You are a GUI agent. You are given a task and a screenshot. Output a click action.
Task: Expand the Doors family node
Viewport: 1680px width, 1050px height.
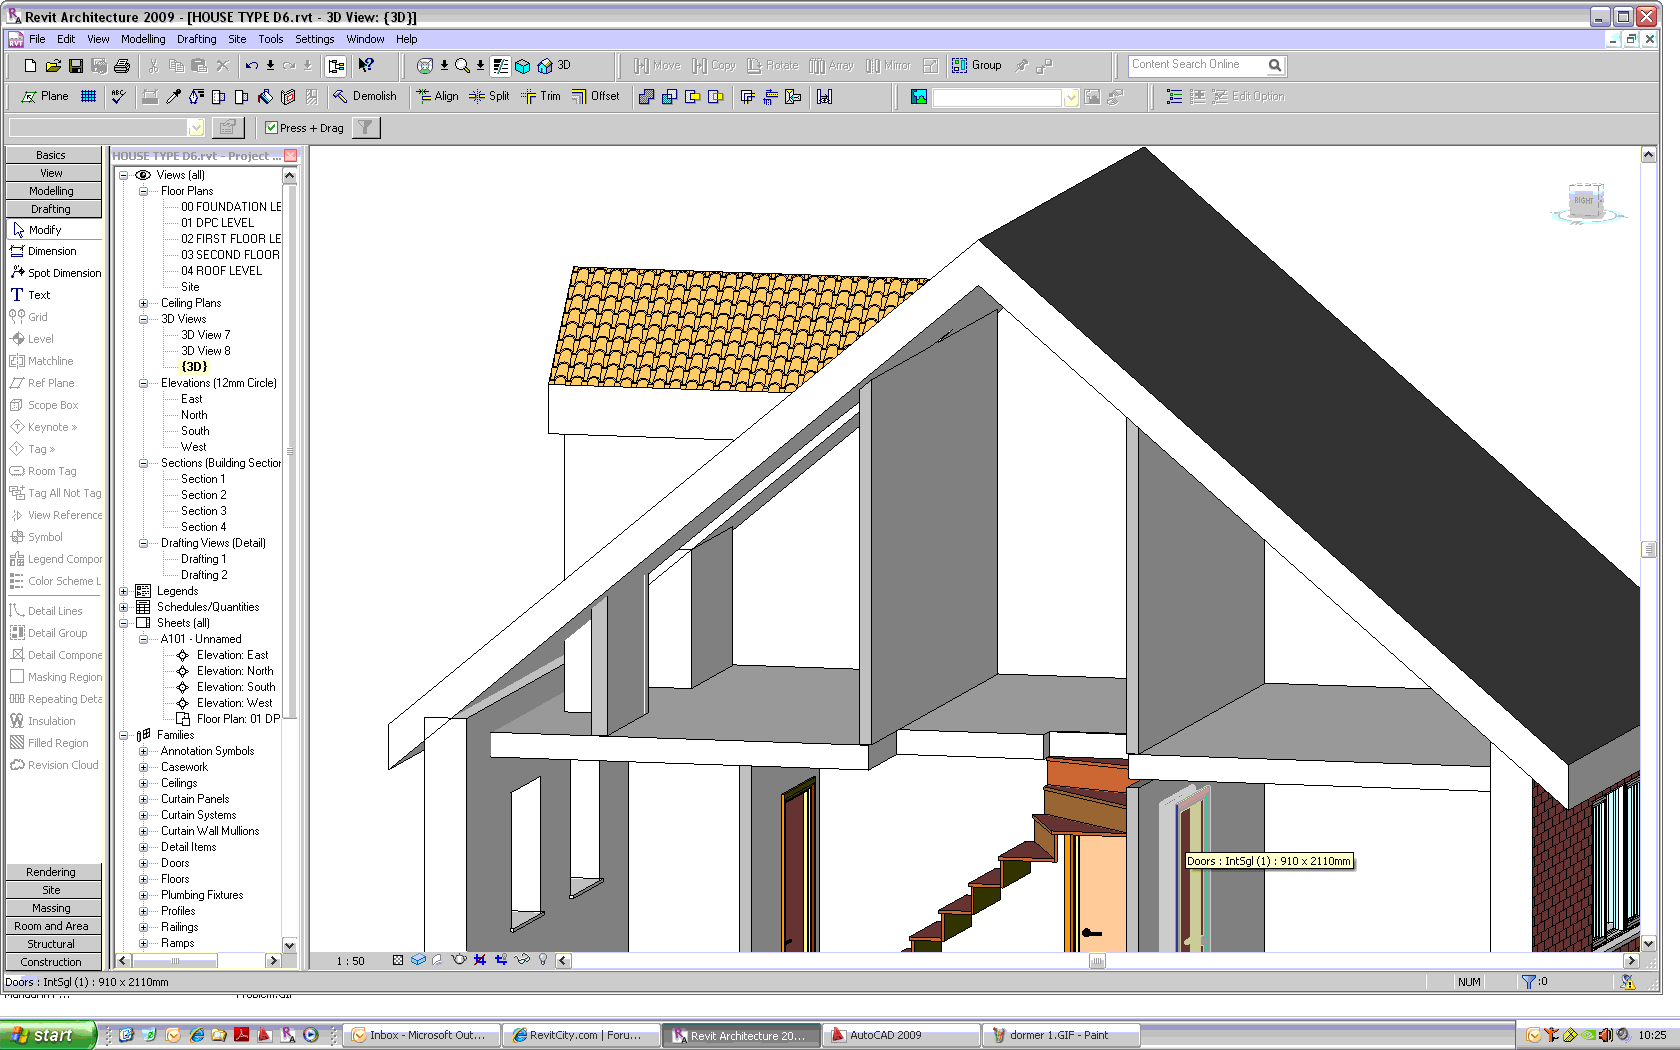point(143,863)
